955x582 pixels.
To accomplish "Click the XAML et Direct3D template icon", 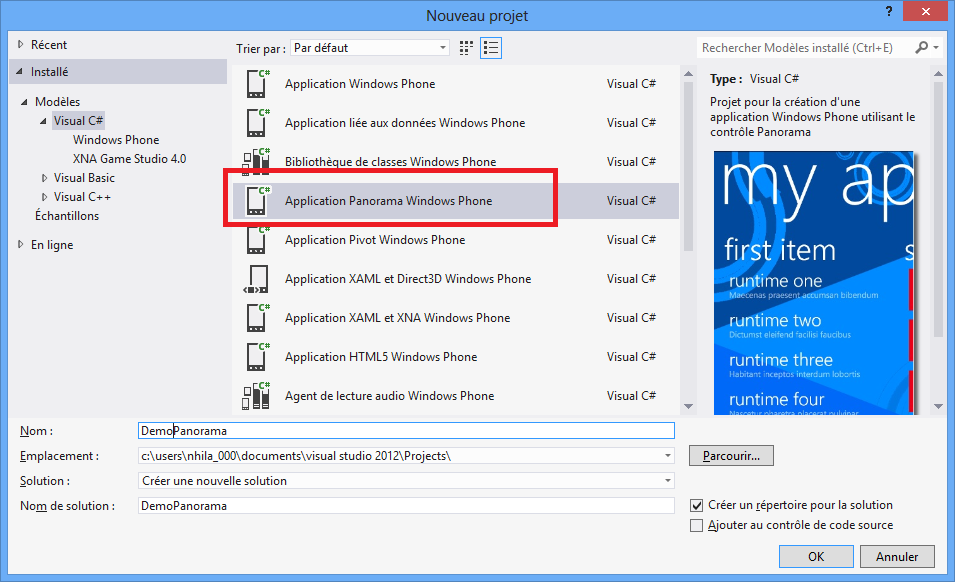I will pos(256,279).
